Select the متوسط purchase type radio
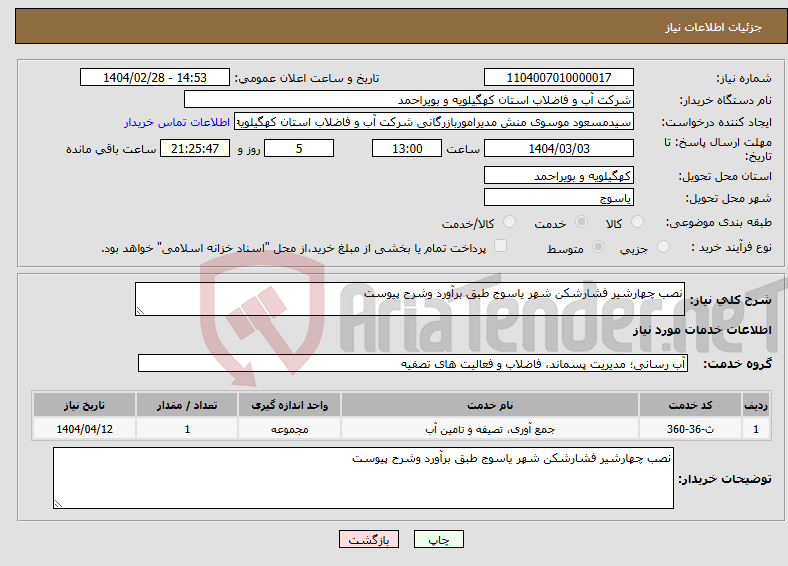Screen dimensions: 788x566 [598, 247]
